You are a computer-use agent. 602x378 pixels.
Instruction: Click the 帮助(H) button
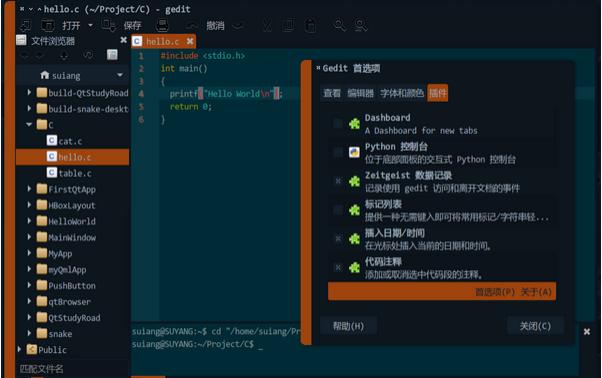(x=348, y=326)
